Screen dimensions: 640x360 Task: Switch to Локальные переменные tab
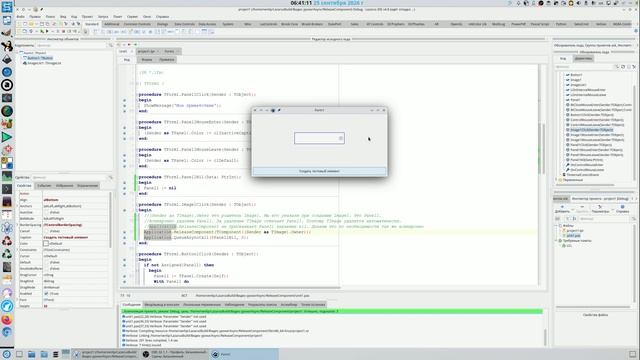(x=202, y=304)
